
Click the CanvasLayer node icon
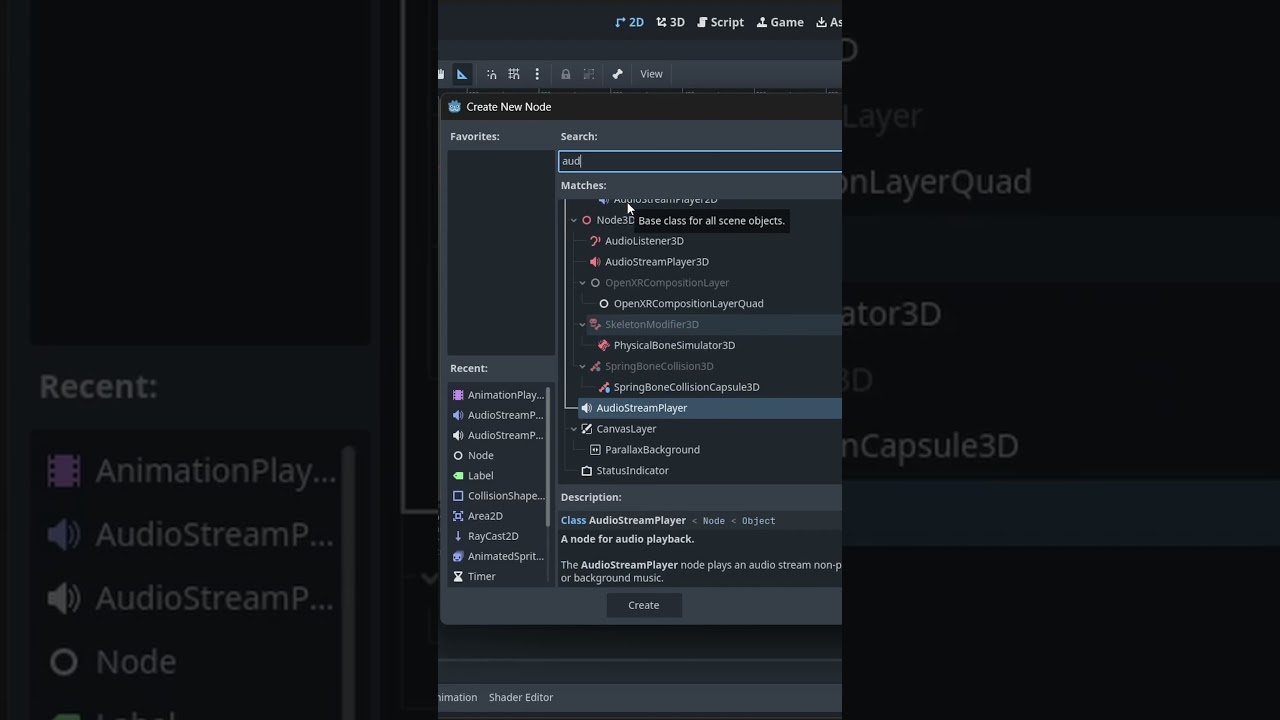tap(587, 429)
